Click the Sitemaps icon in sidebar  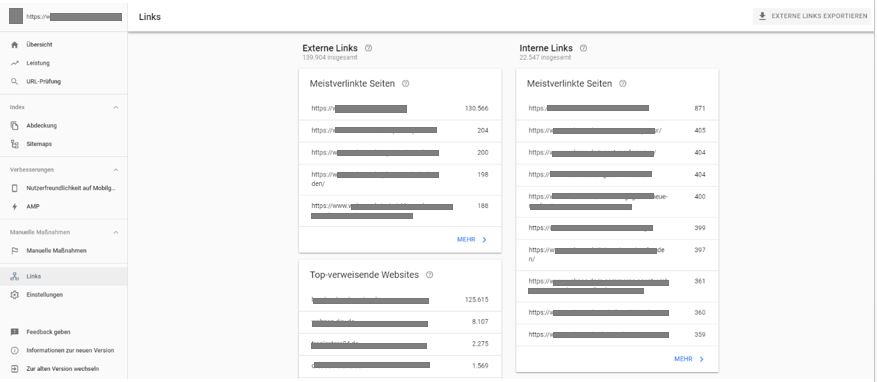[x=15, y=144]
